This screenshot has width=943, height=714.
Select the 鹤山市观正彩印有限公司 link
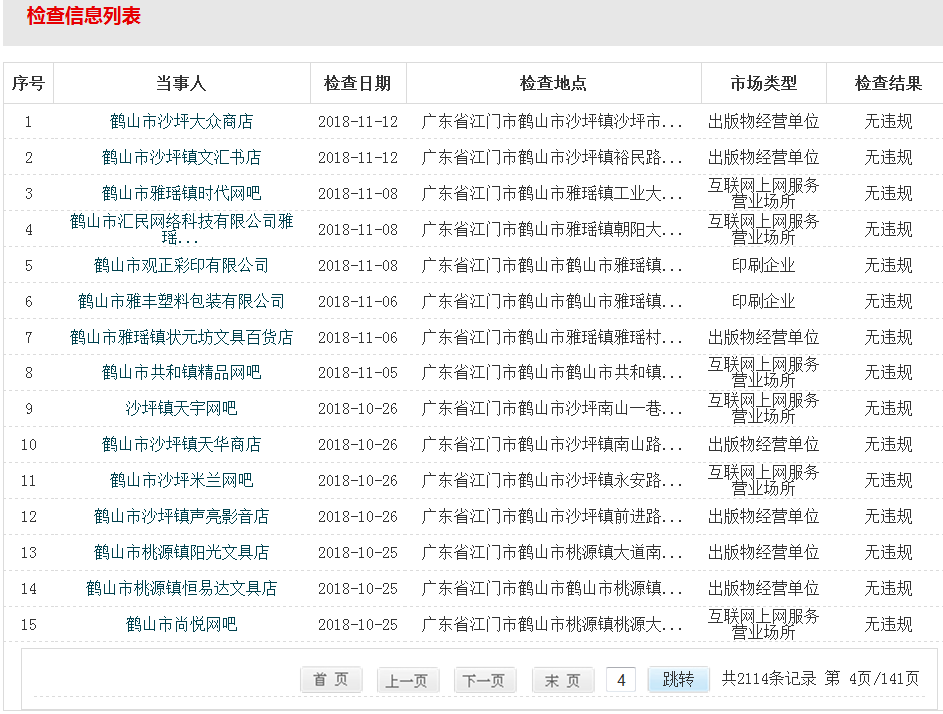coord(181,265)
